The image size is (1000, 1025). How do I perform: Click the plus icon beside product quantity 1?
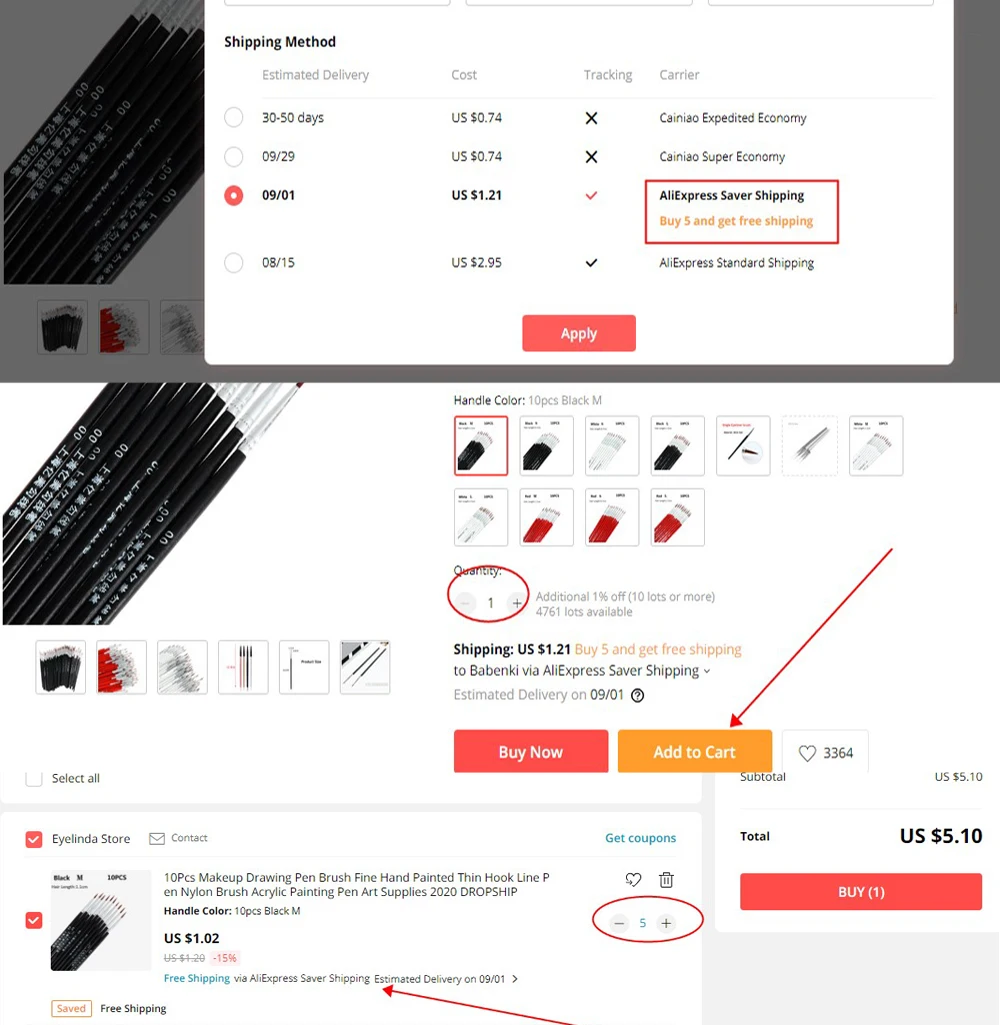point(516,603)
